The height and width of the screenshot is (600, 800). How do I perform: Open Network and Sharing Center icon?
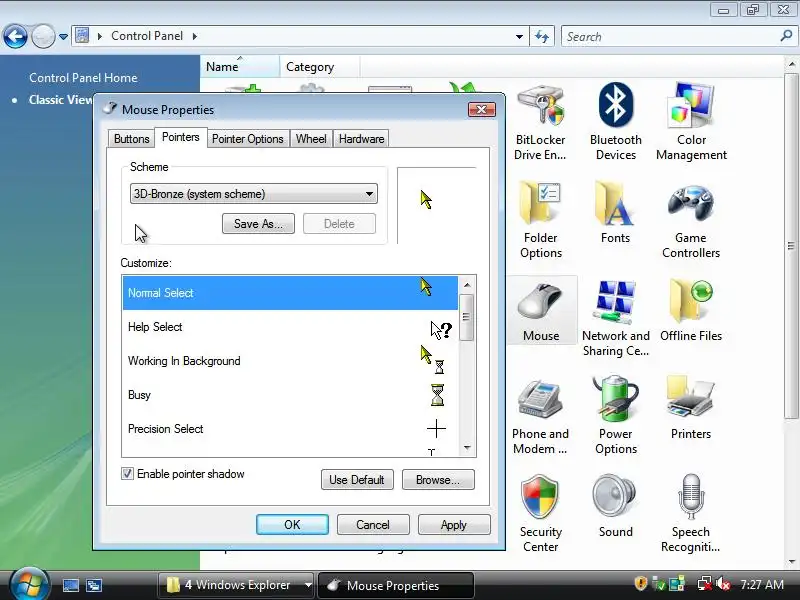click(x=615, y=317)
